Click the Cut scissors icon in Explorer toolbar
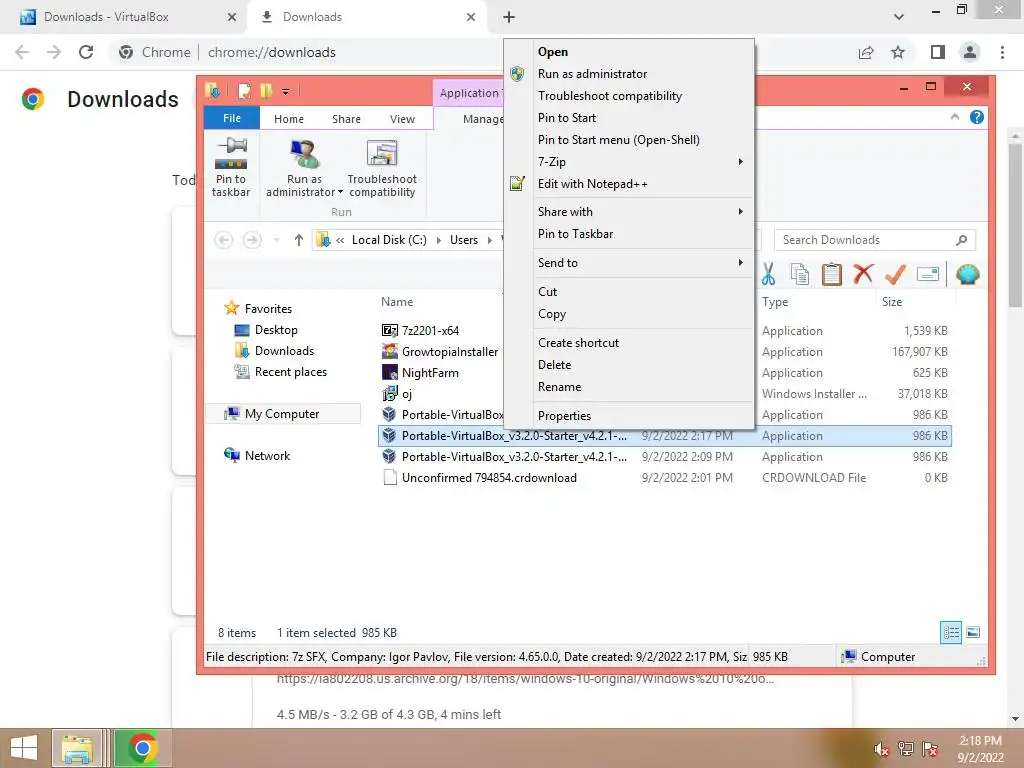Screen dimensions: 1024x768 [x=768, y=274]
